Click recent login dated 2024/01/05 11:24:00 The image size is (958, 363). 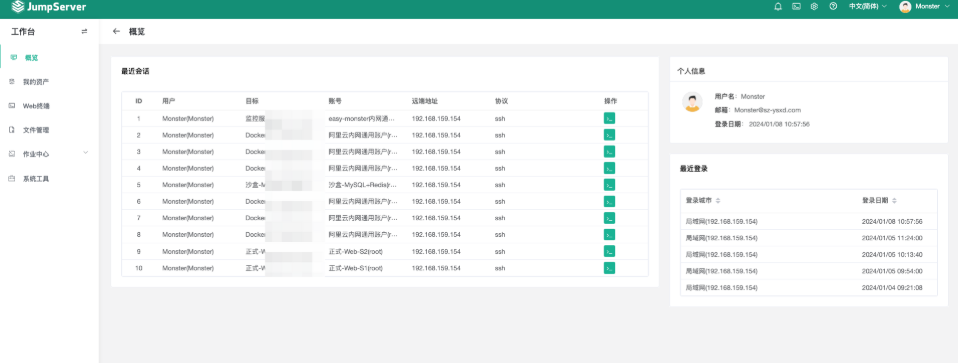click(892, 238)
